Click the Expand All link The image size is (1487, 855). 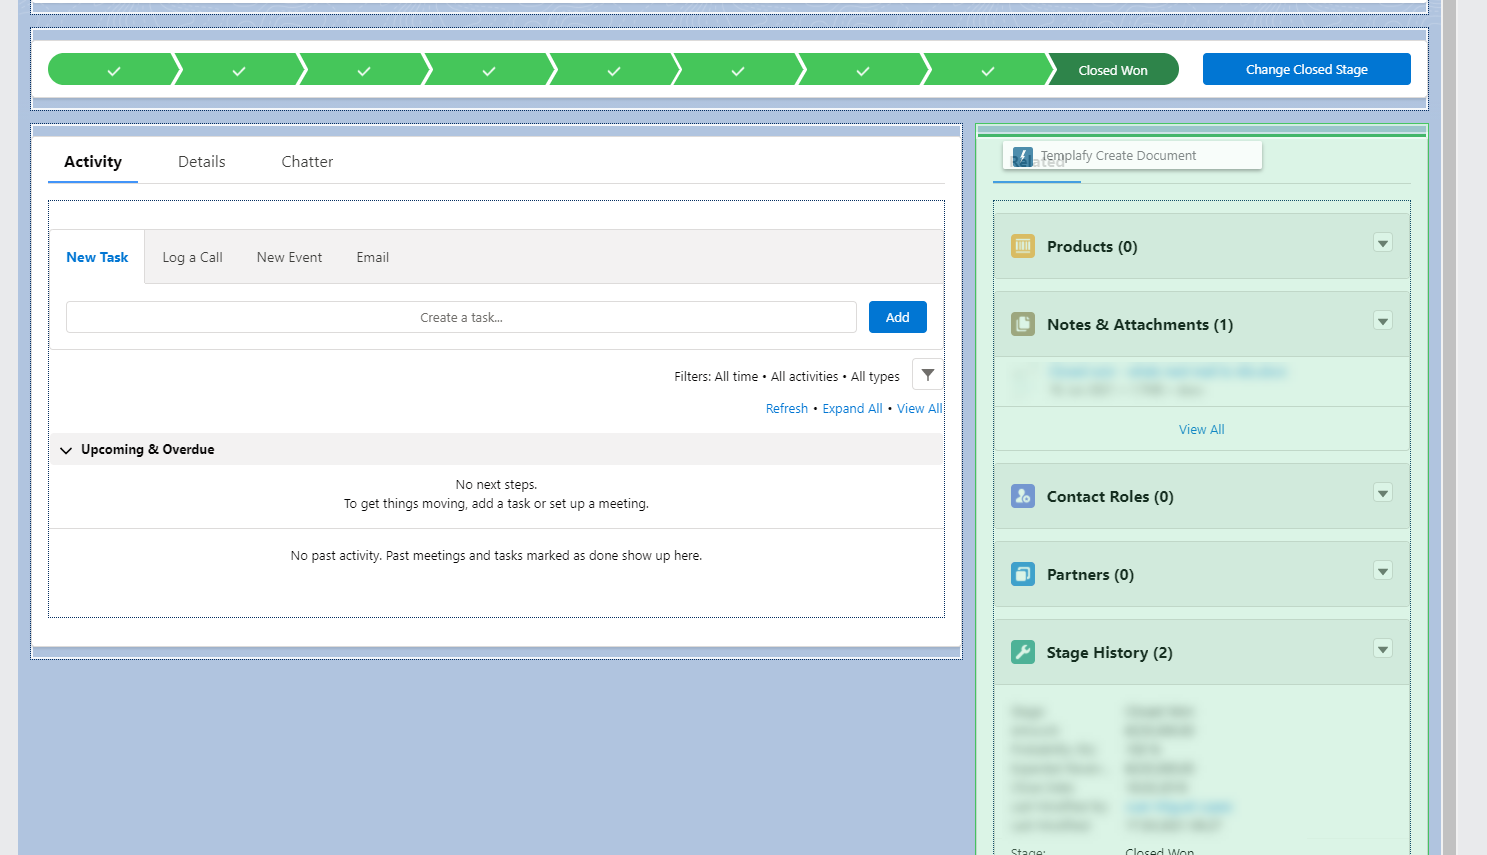[x=852, y=409]
